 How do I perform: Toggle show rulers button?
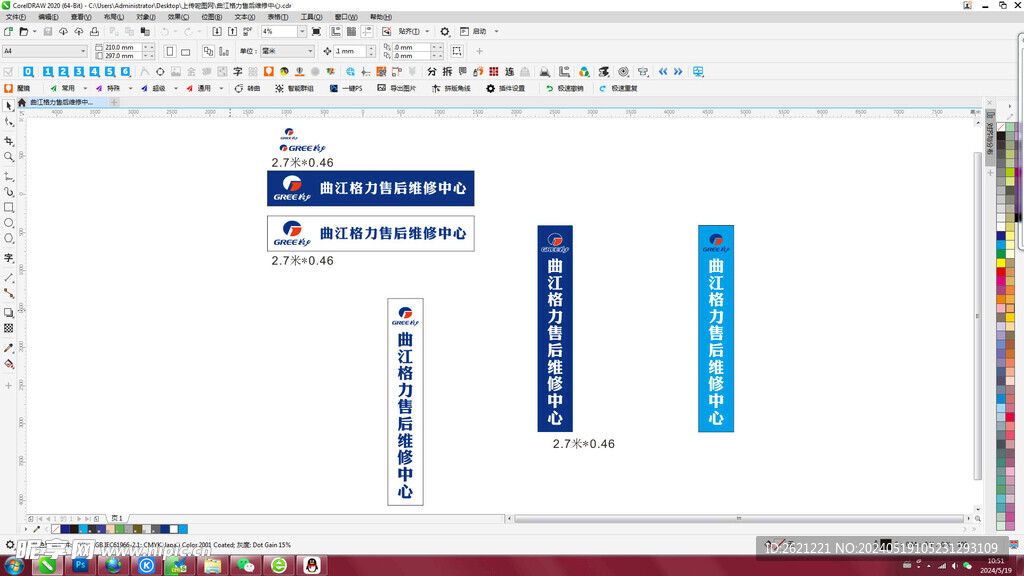[x=336, y=31]
